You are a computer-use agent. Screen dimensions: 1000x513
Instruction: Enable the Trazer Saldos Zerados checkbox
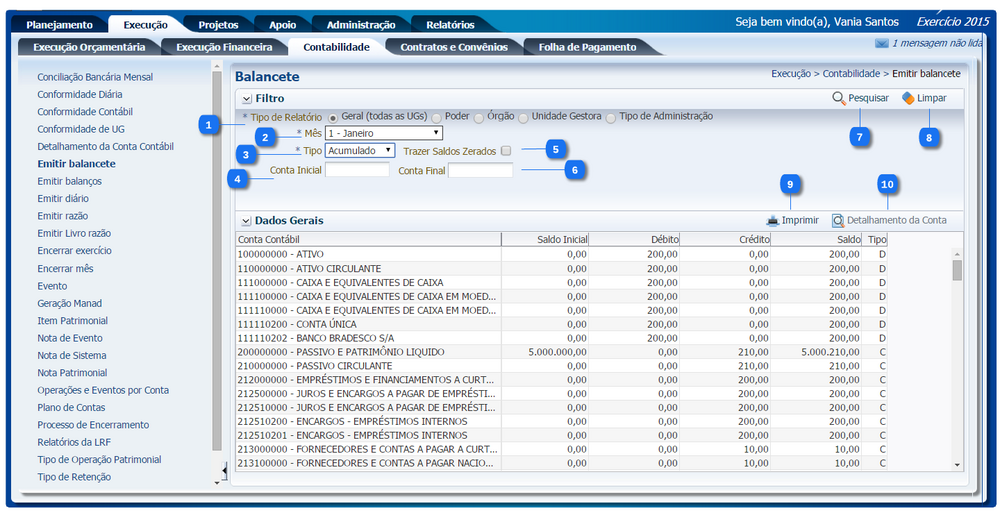(x=506, y=151)
